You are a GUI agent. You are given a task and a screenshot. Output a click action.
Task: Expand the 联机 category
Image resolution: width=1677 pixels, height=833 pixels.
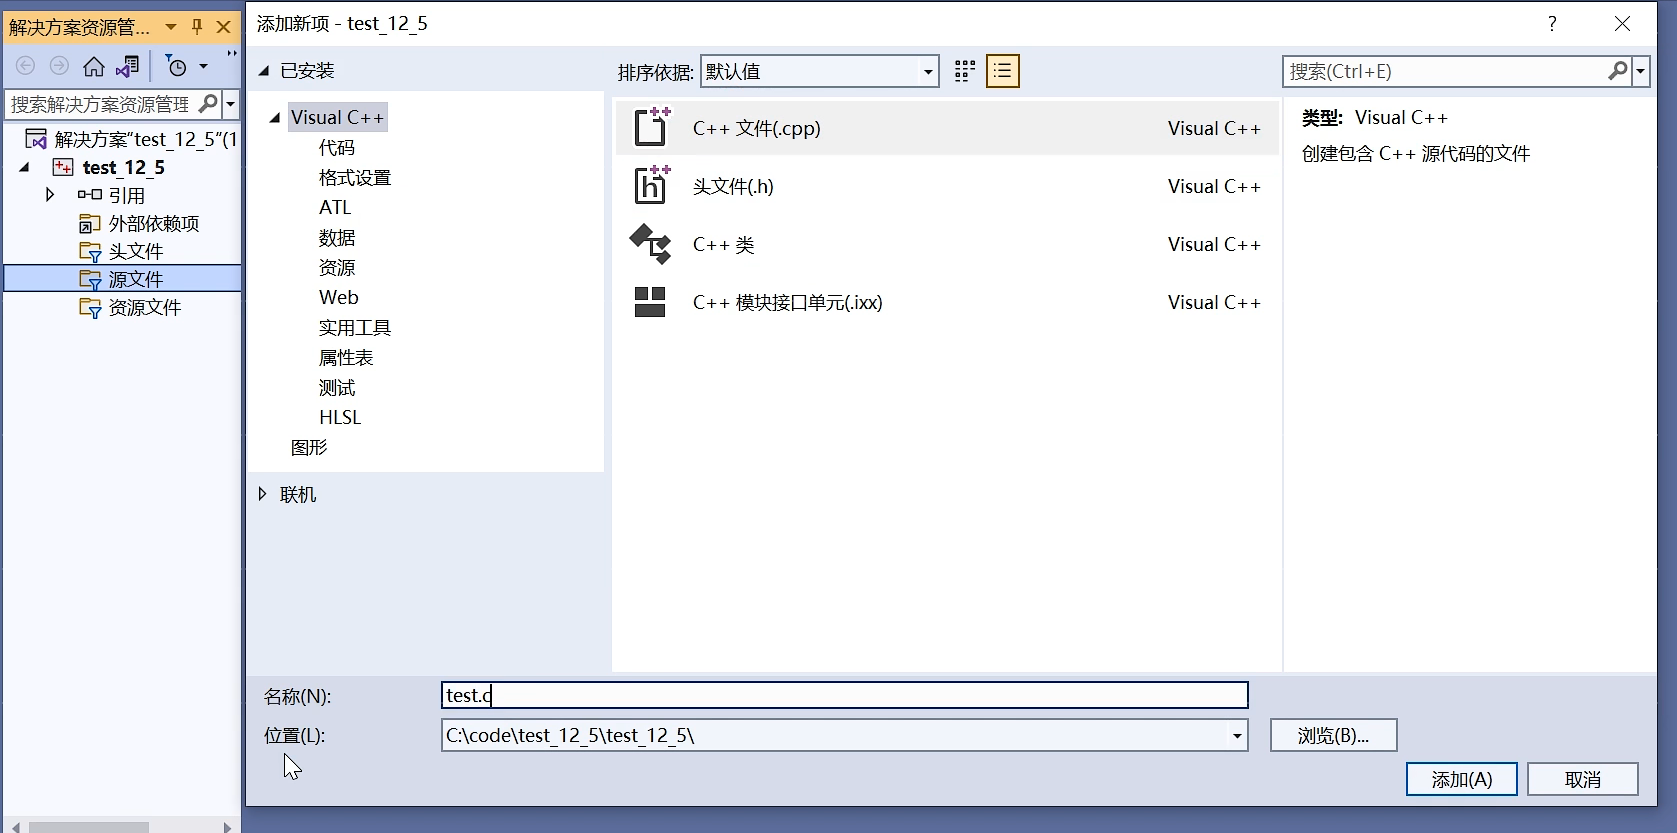click(x=262, y=494)
